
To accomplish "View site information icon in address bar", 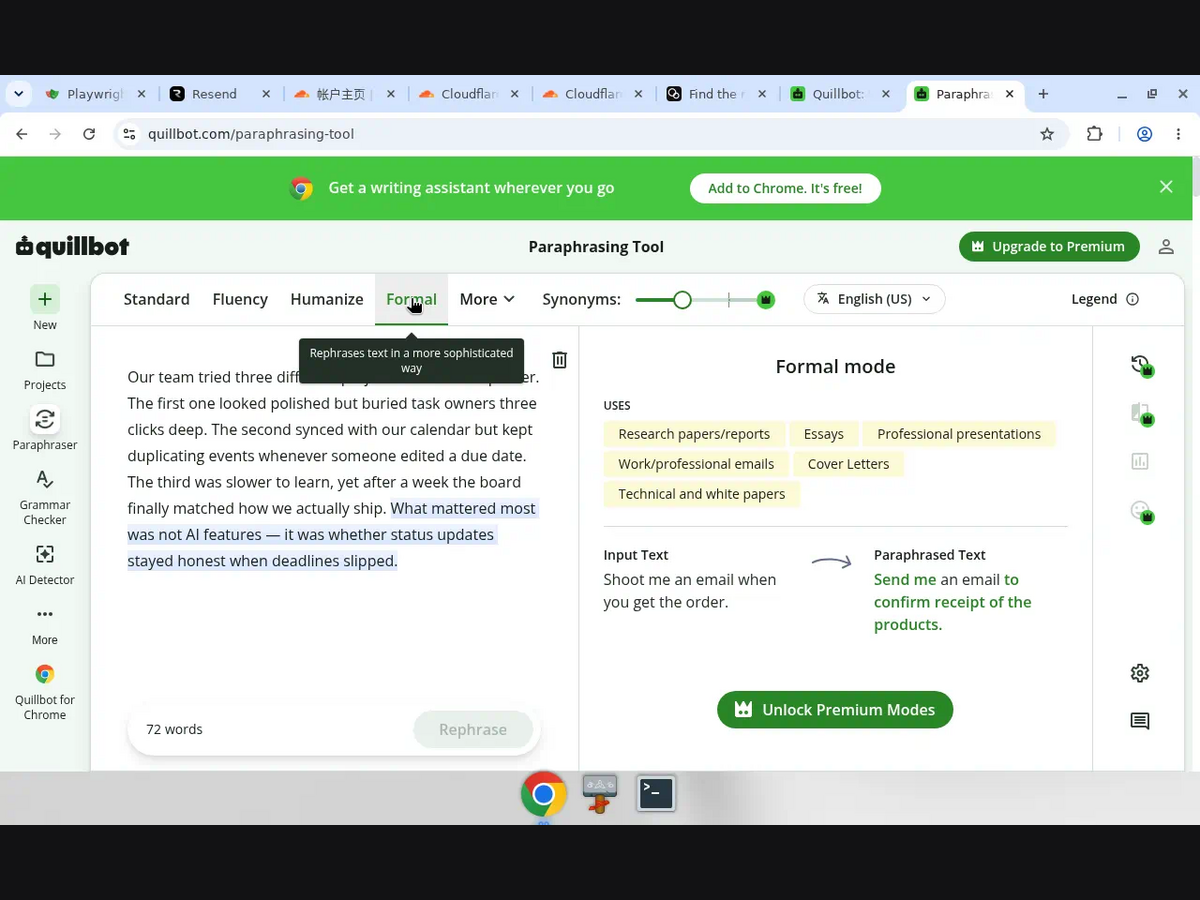I will click(x=127, y=134).
